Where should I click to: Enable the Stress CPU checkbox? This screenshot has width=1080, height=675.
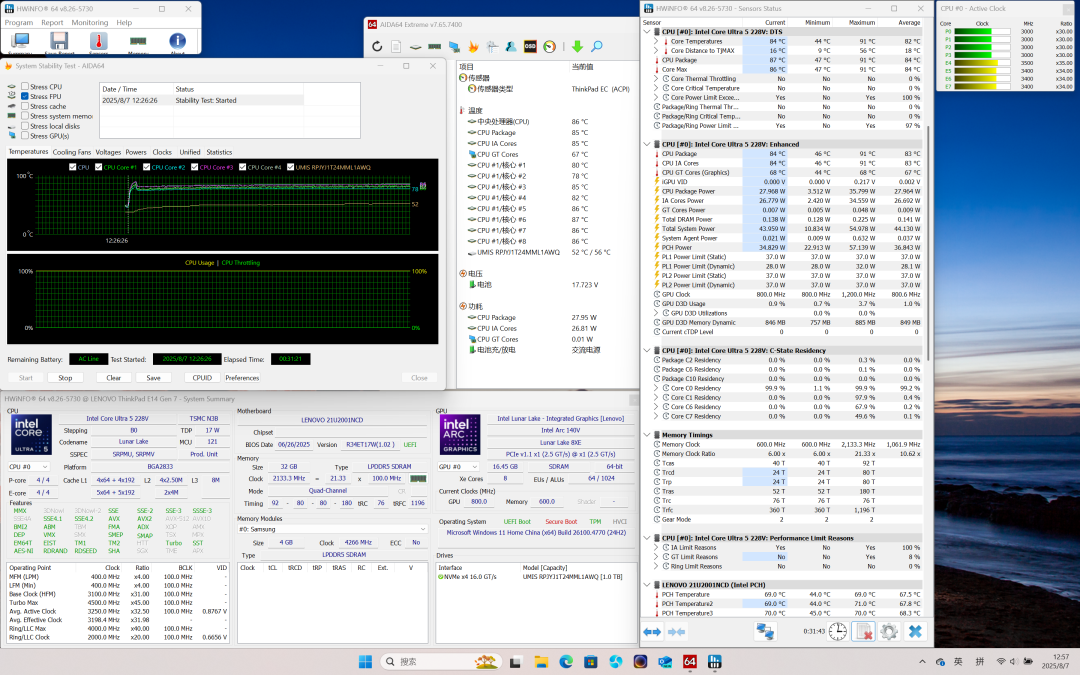pyautogui.click(x=25, y=87)
